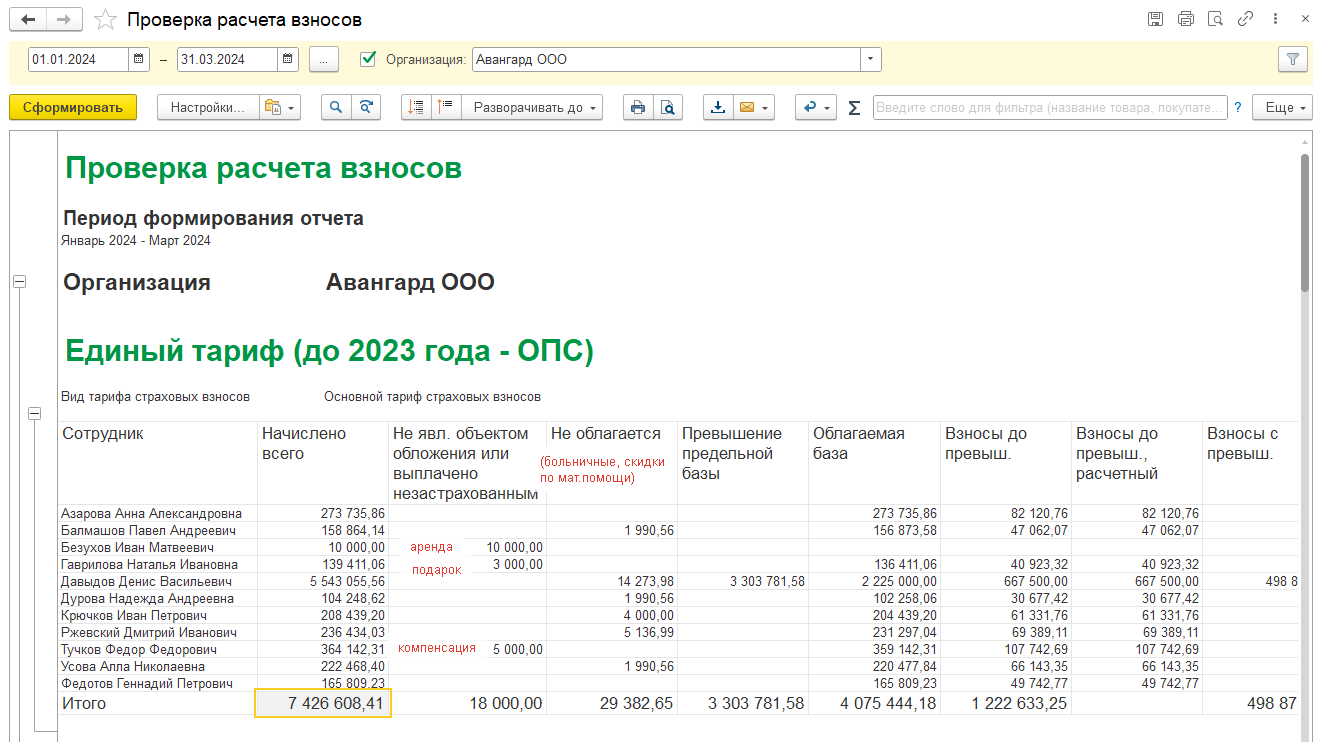The image size is (1330, 742).
Task: Select employee Ржевский Дмитрий Иванович
Action: (149, 632)
